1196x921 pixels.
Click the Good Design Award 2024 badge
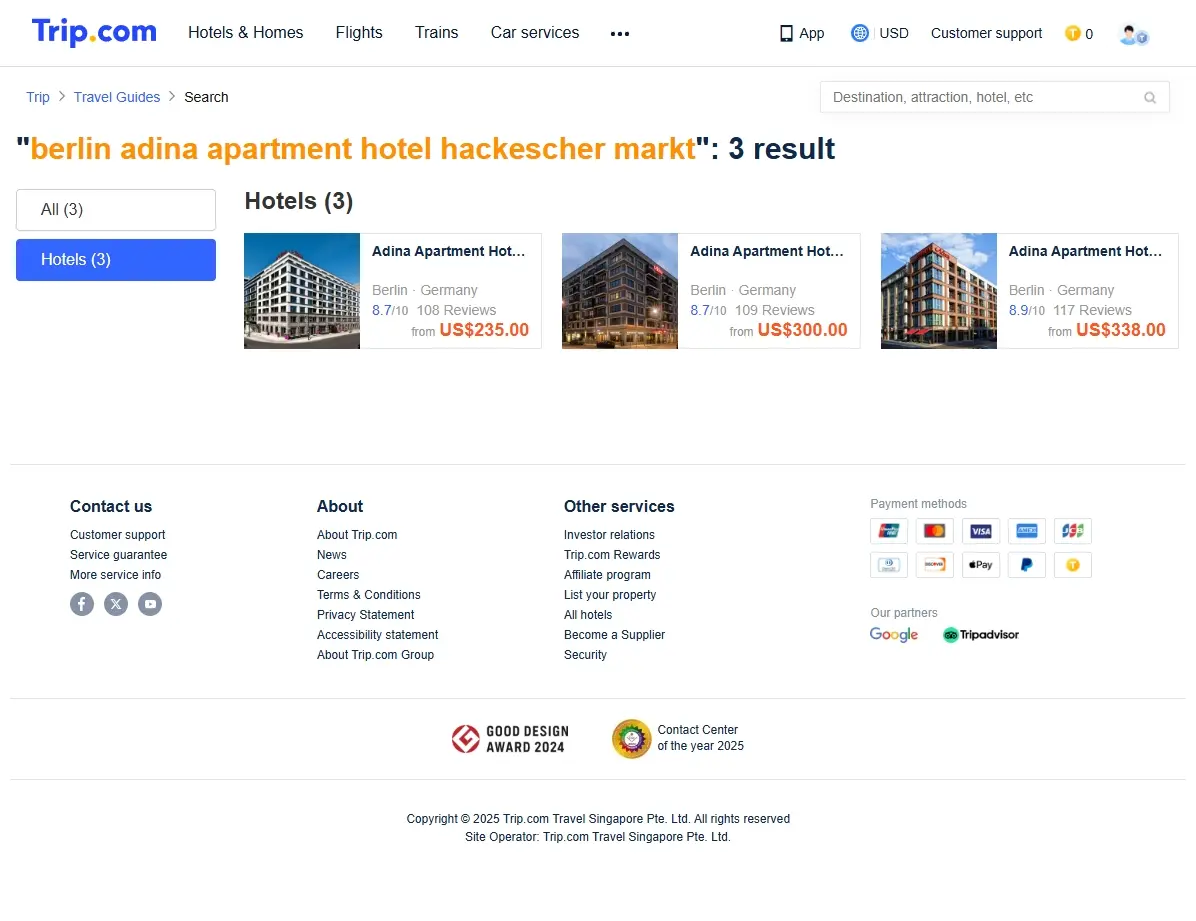[510, 739]
